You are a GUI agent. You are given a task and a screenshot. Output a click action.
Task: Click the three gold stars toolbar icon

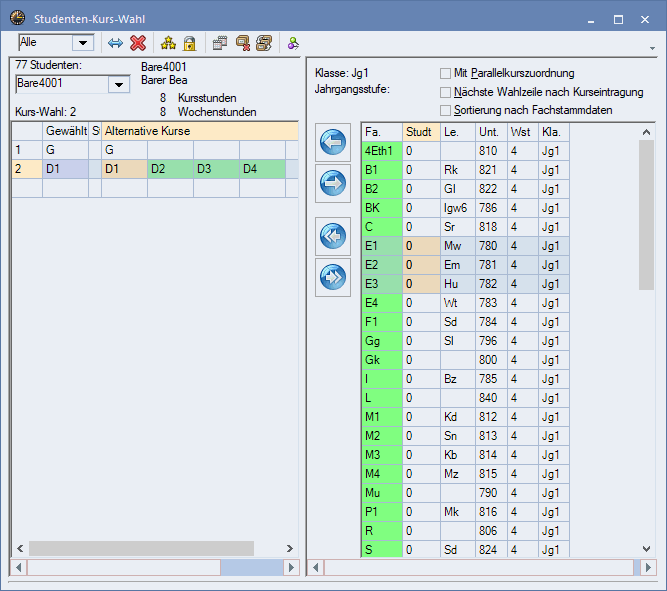[x=168, y=43]
